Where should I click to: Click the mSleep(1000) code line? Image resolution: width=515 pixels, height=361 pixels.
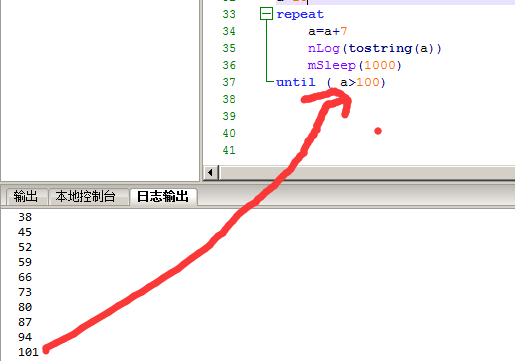355,65
